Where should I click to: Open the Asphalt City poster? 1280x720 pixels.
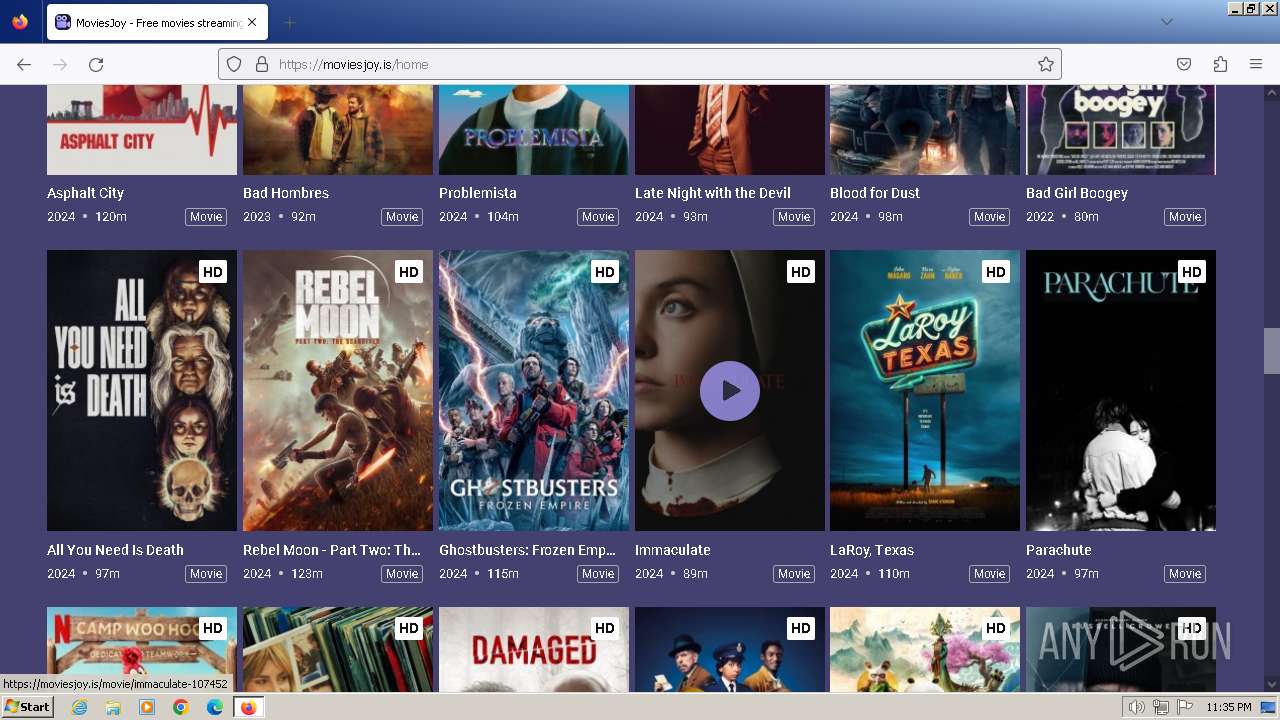pyautogui.click(x=142, y=130)
